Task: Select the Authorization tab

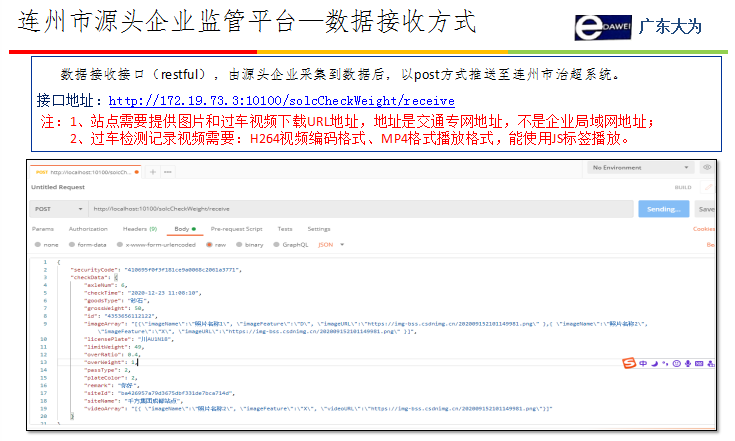Action: pyautogui.click(x=88, y=229)
